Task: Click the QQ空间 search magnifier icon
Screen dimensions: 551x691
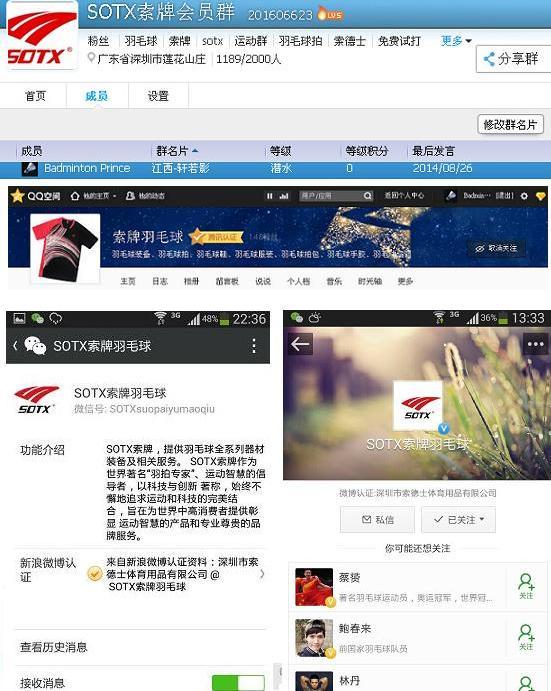Action: pos(368,196)
